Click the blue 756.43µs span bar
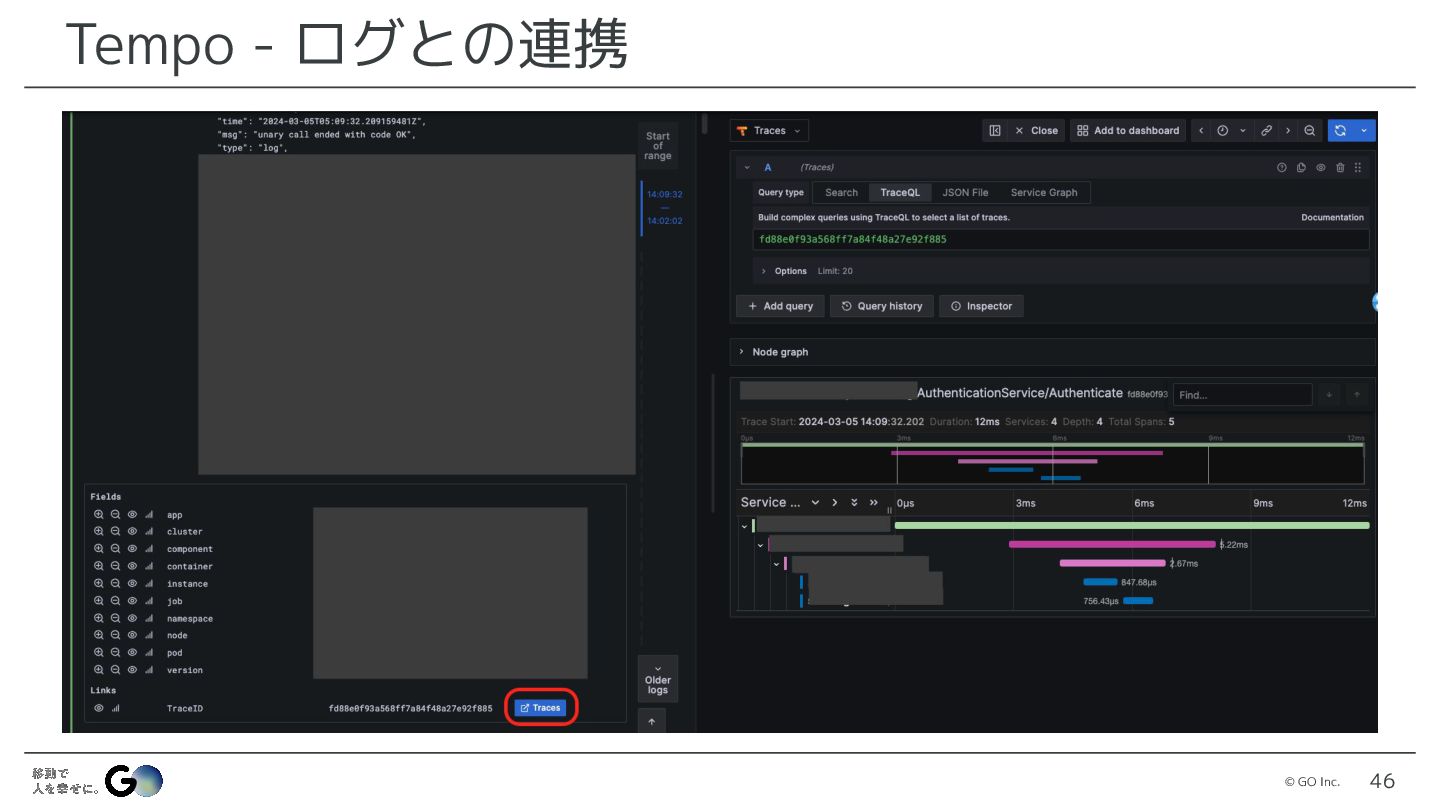Screen dimensions: 1440x810 1138,601
